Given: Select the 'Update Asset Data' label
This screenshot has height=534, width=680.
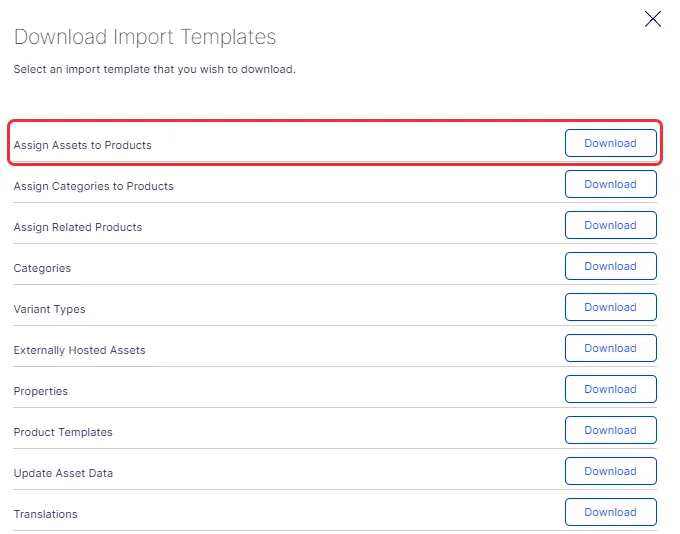Looking at the screenshot, I should [63, 473].
